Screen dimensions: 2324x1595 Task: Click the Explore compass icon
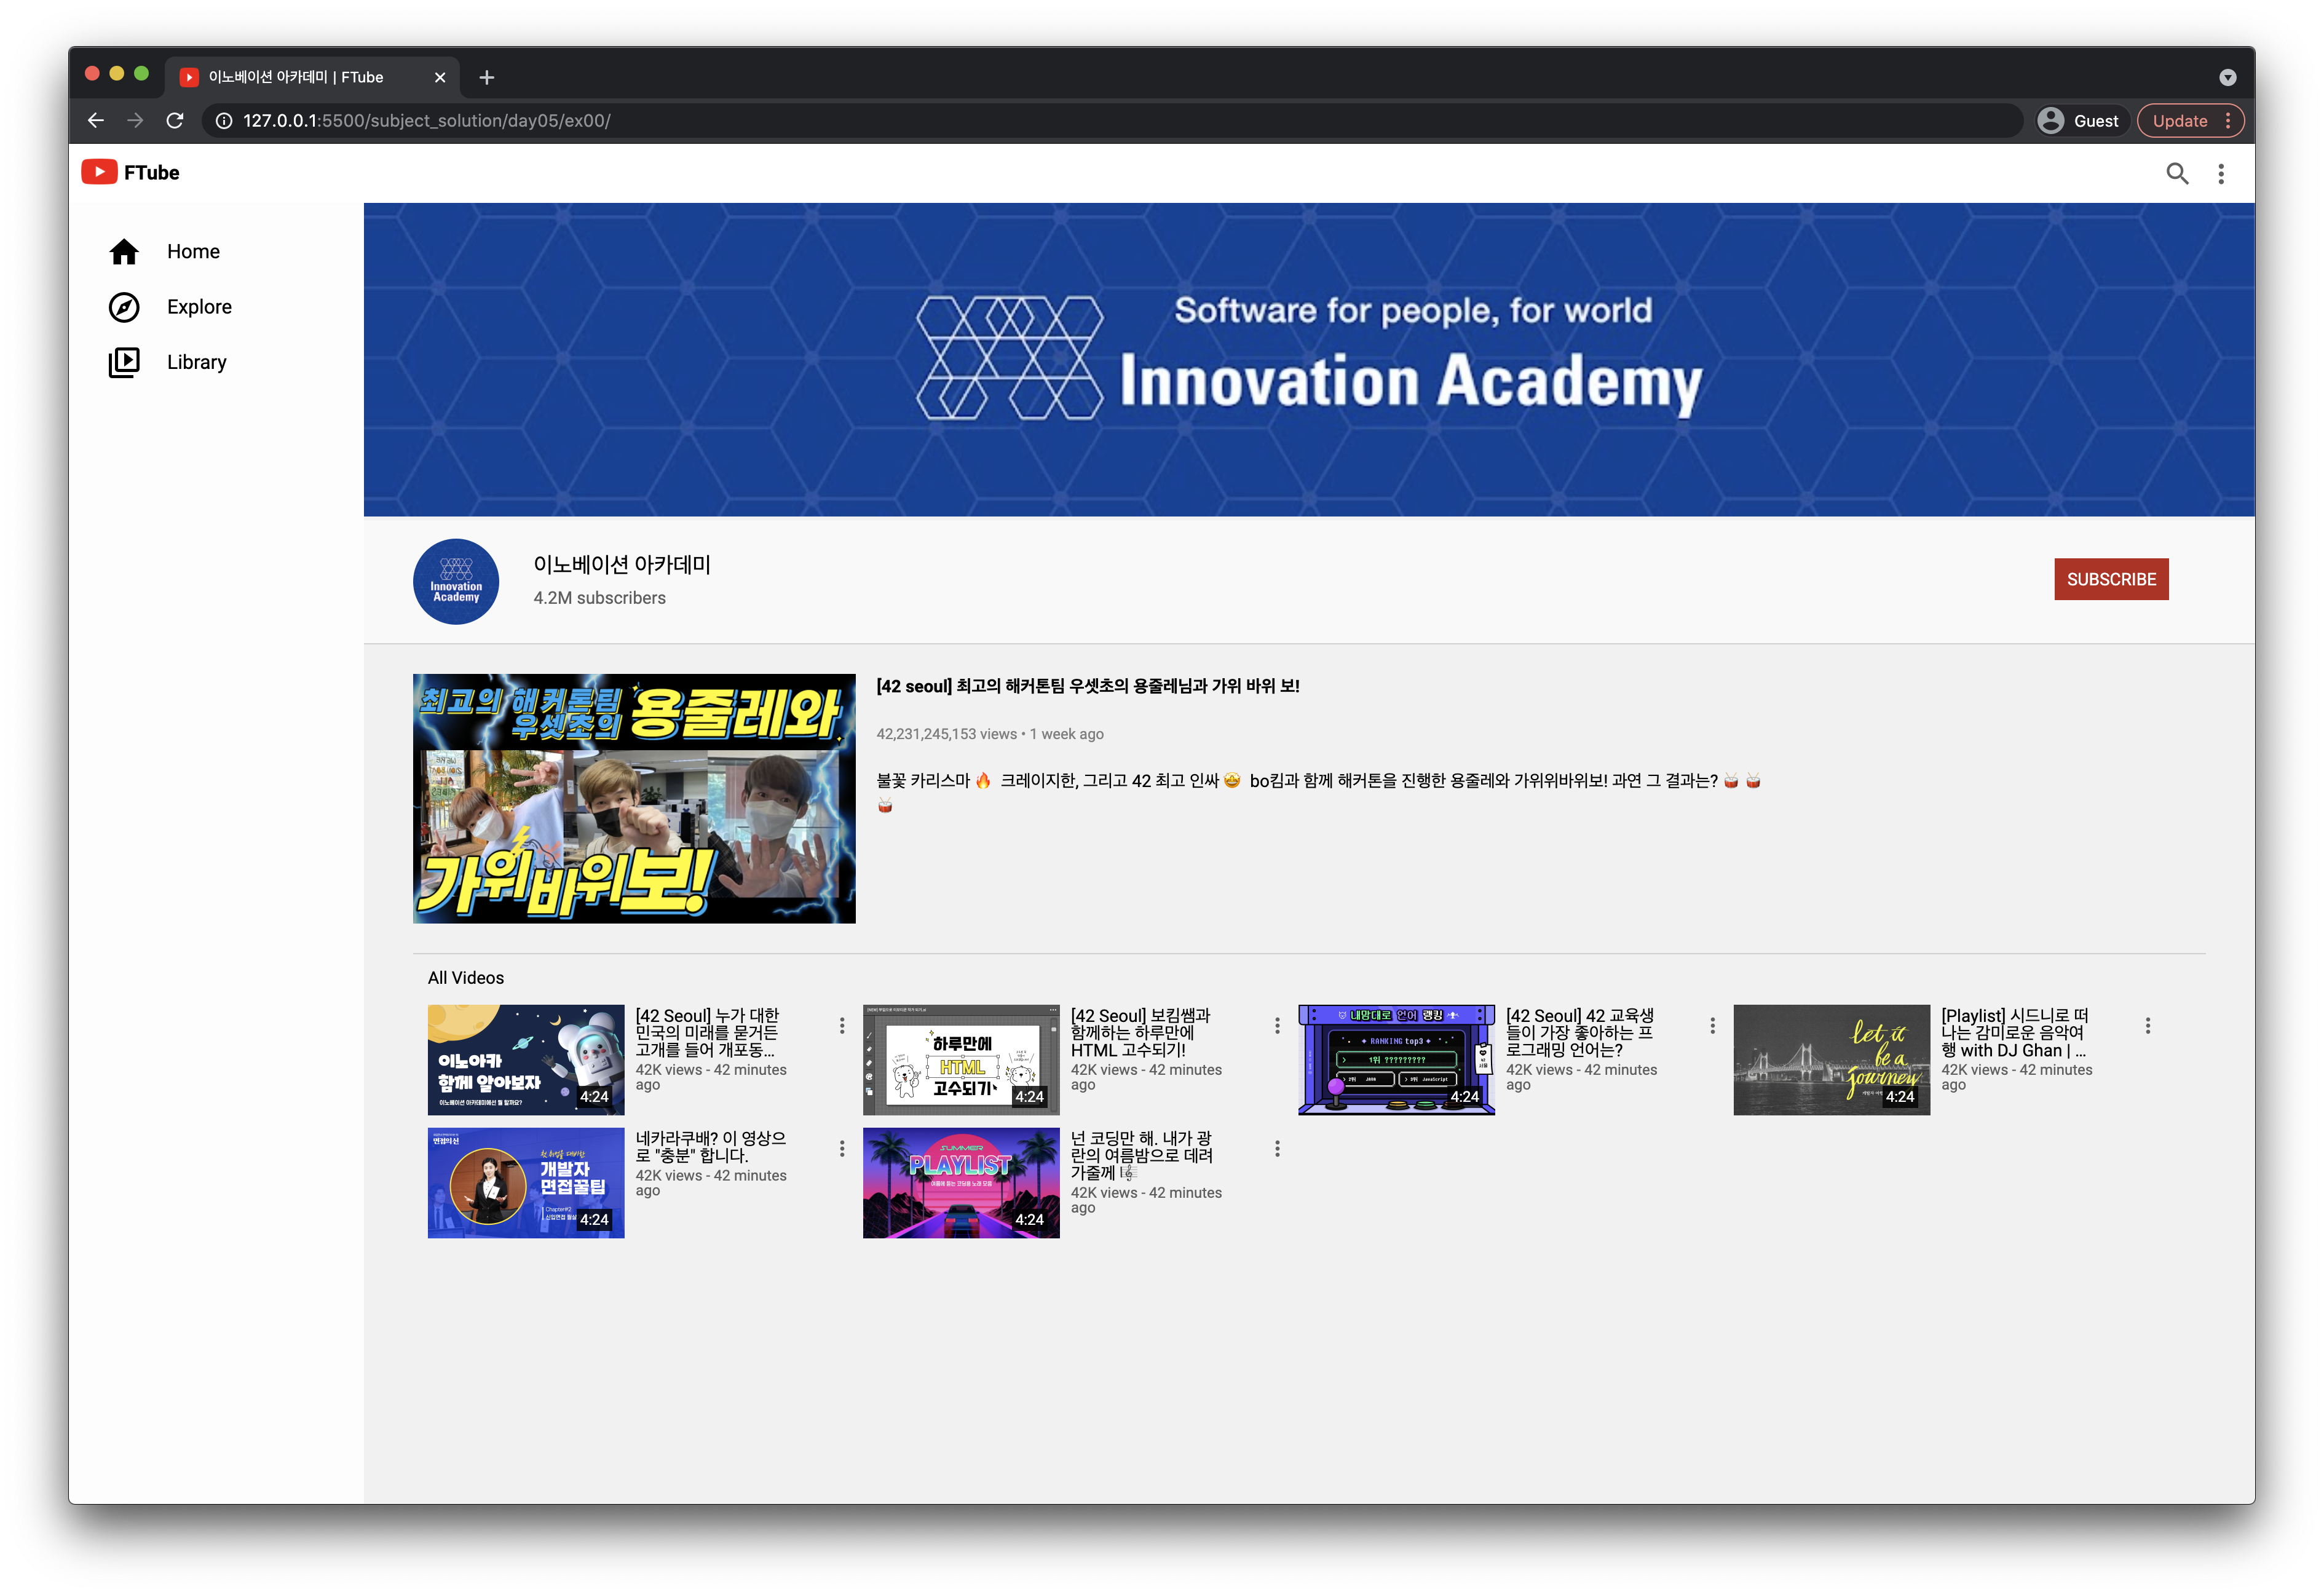tap(124, 307)
